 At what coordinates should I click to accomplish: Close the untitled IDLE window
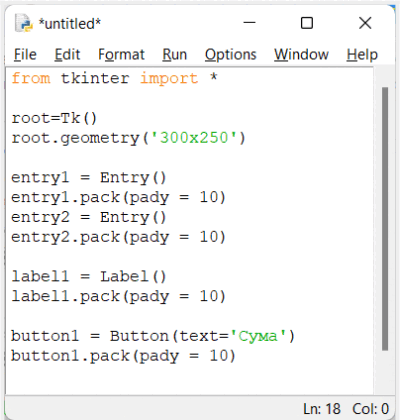[x=365, y=23]
